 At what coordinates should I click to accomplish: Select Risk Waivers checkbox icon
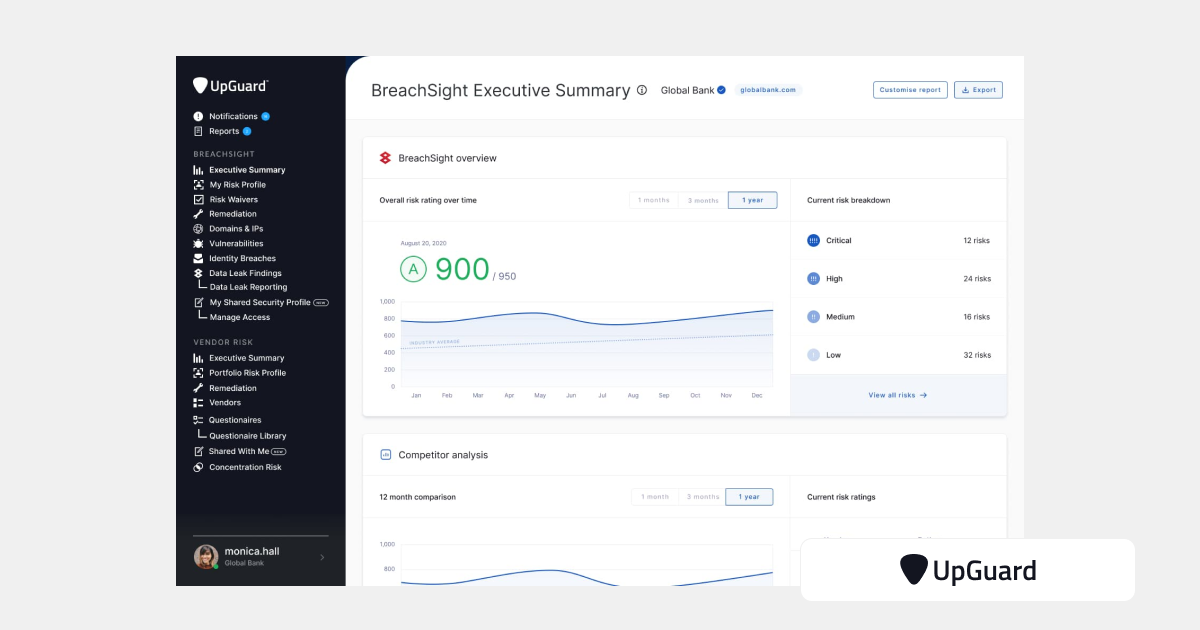coord(198,199)
